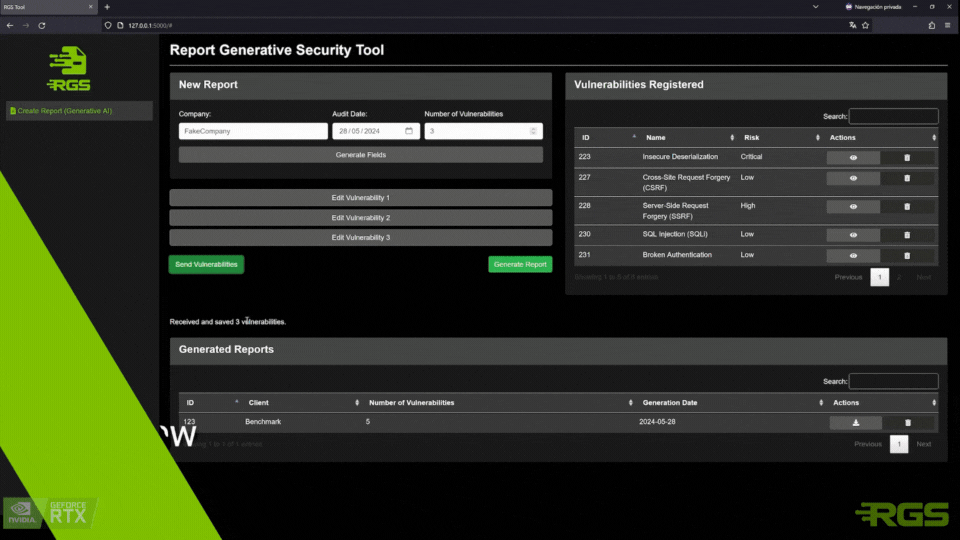This screenshot has width=960, height=540.
Task: Go forward in the browser
Action: click(26, 25)
